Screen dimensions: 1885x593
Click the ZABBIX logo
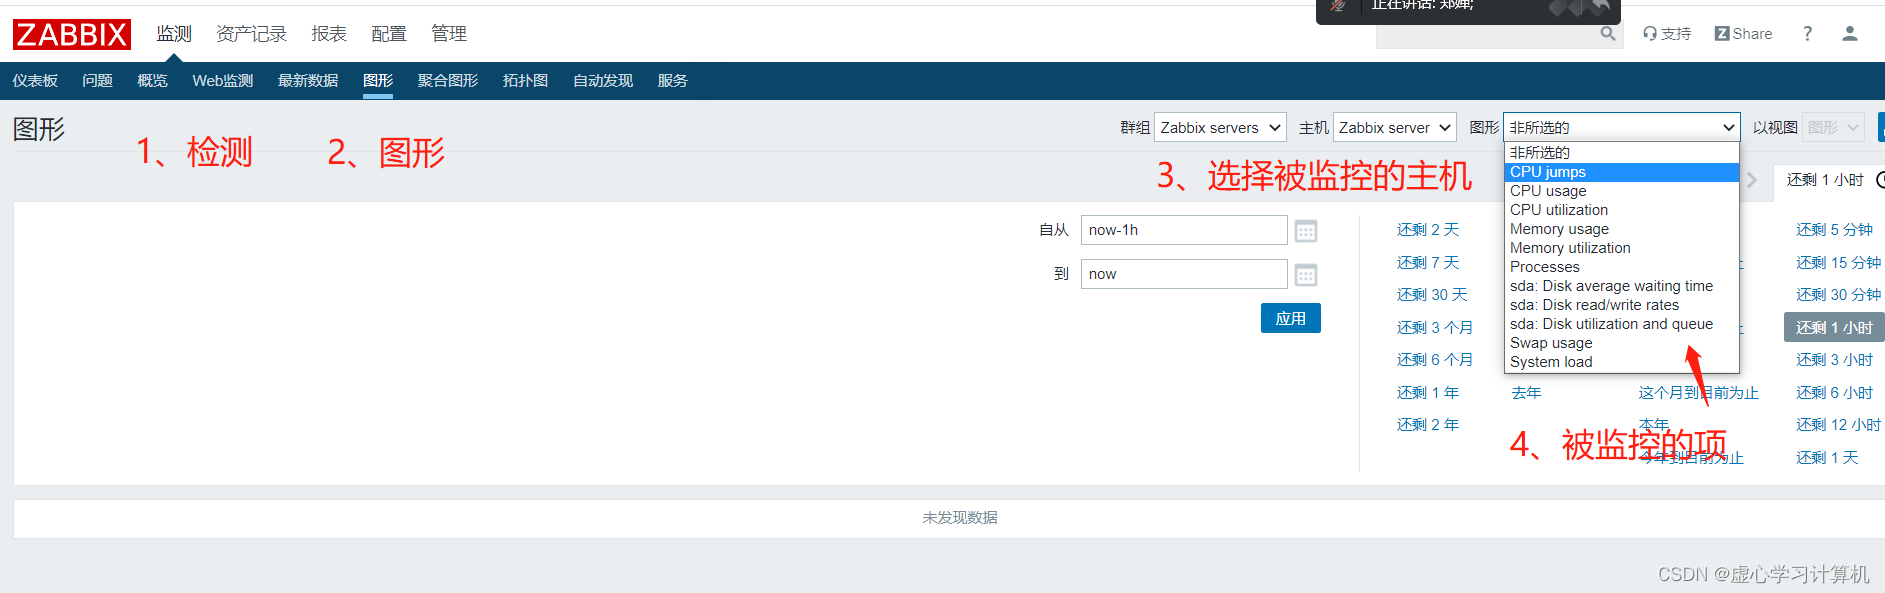72,34
